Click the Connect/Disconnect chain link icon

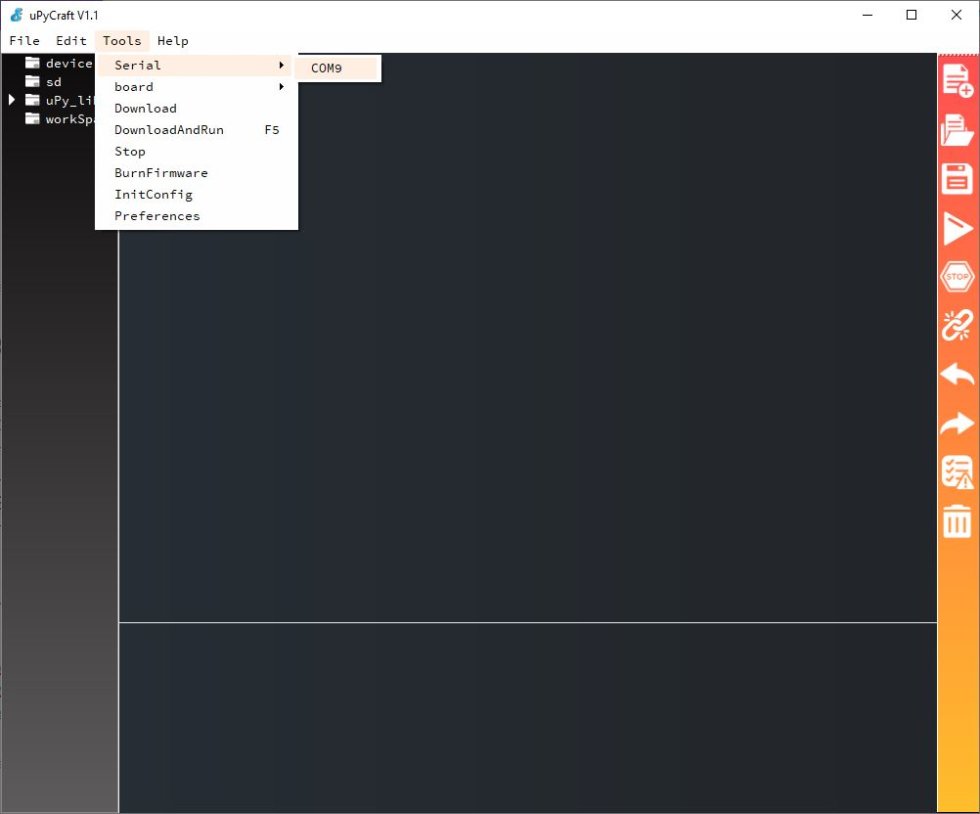pos(957,325)
